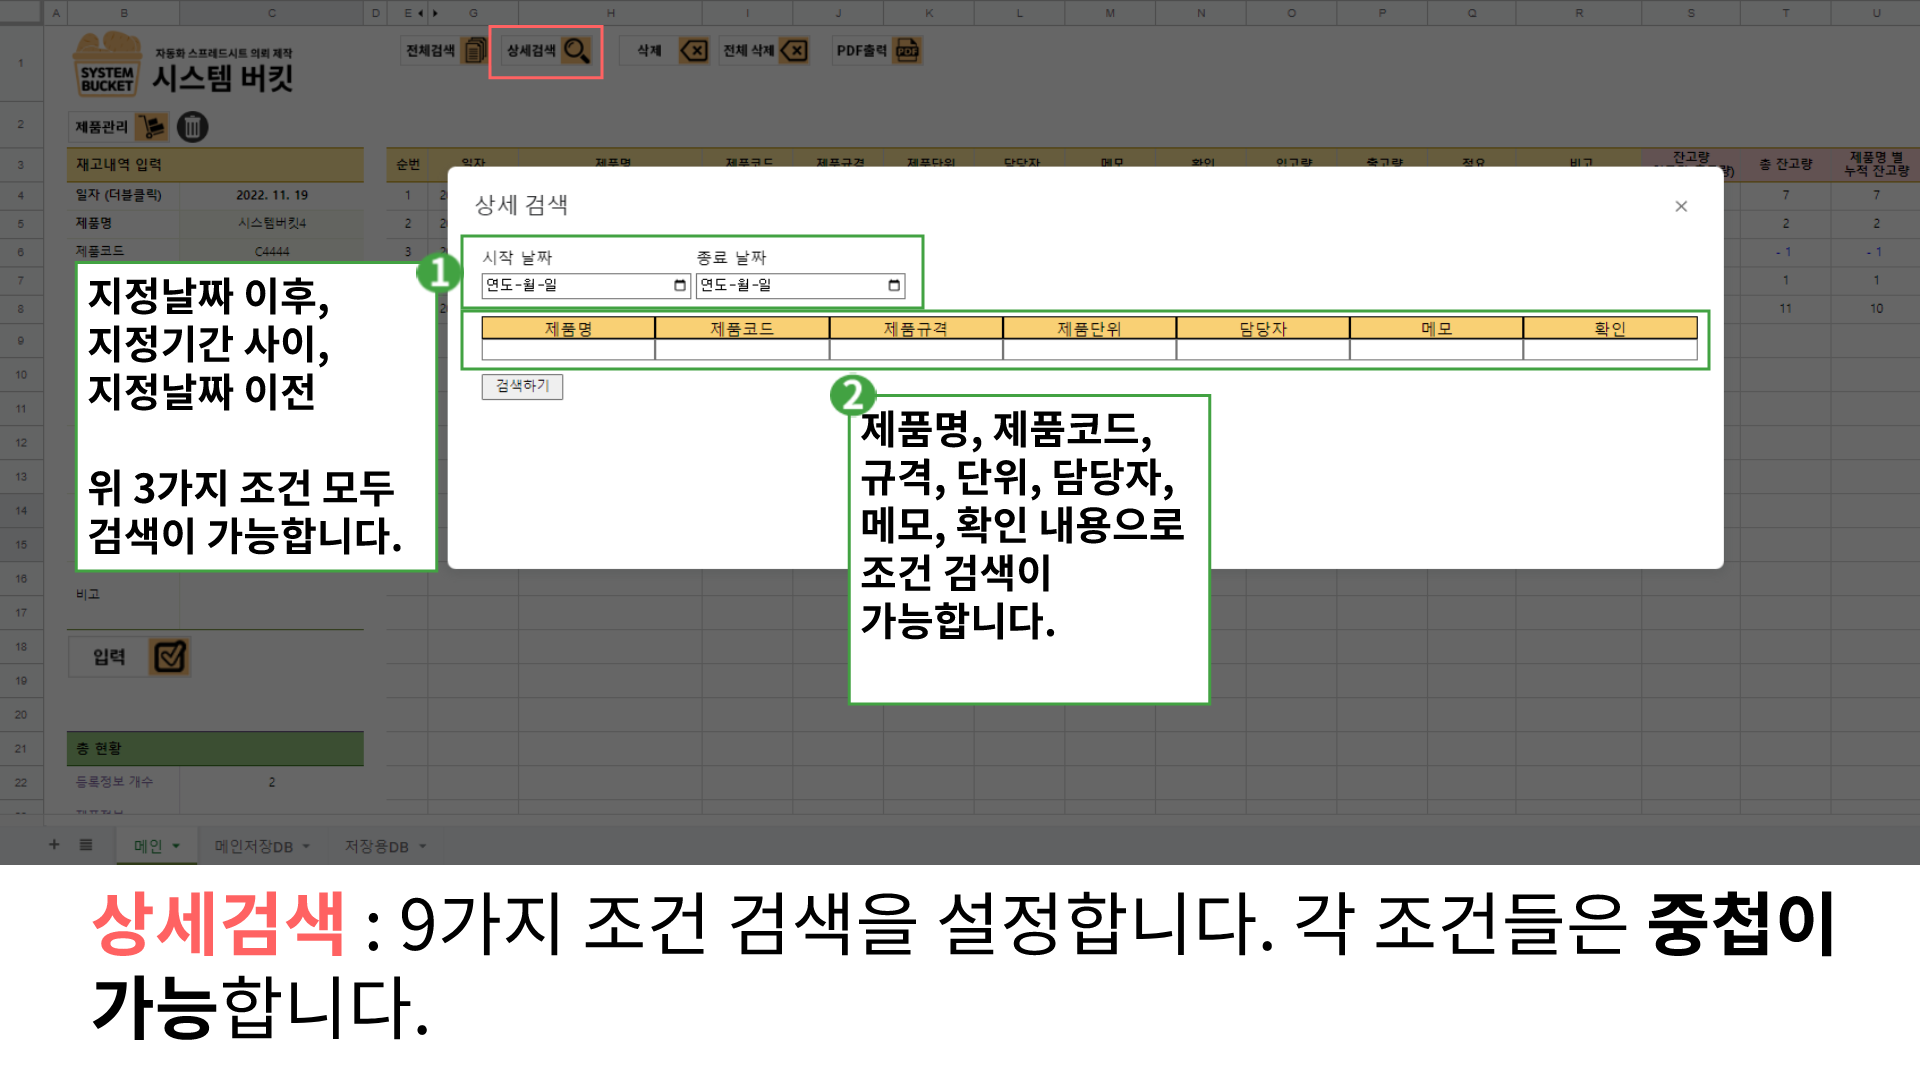
Task: Select row header 13
Action: click(21, 477)
